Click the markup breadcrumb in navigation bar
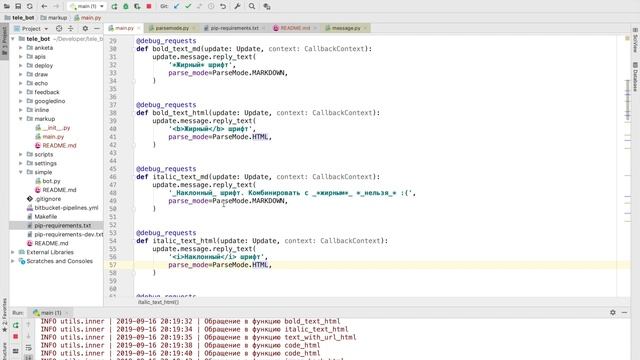The image size is (640, 360). pos(54,18)
